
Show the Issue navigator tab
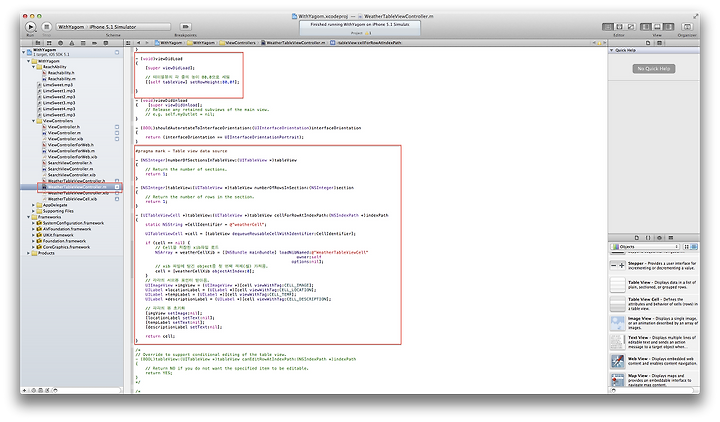tap(72, 43)
